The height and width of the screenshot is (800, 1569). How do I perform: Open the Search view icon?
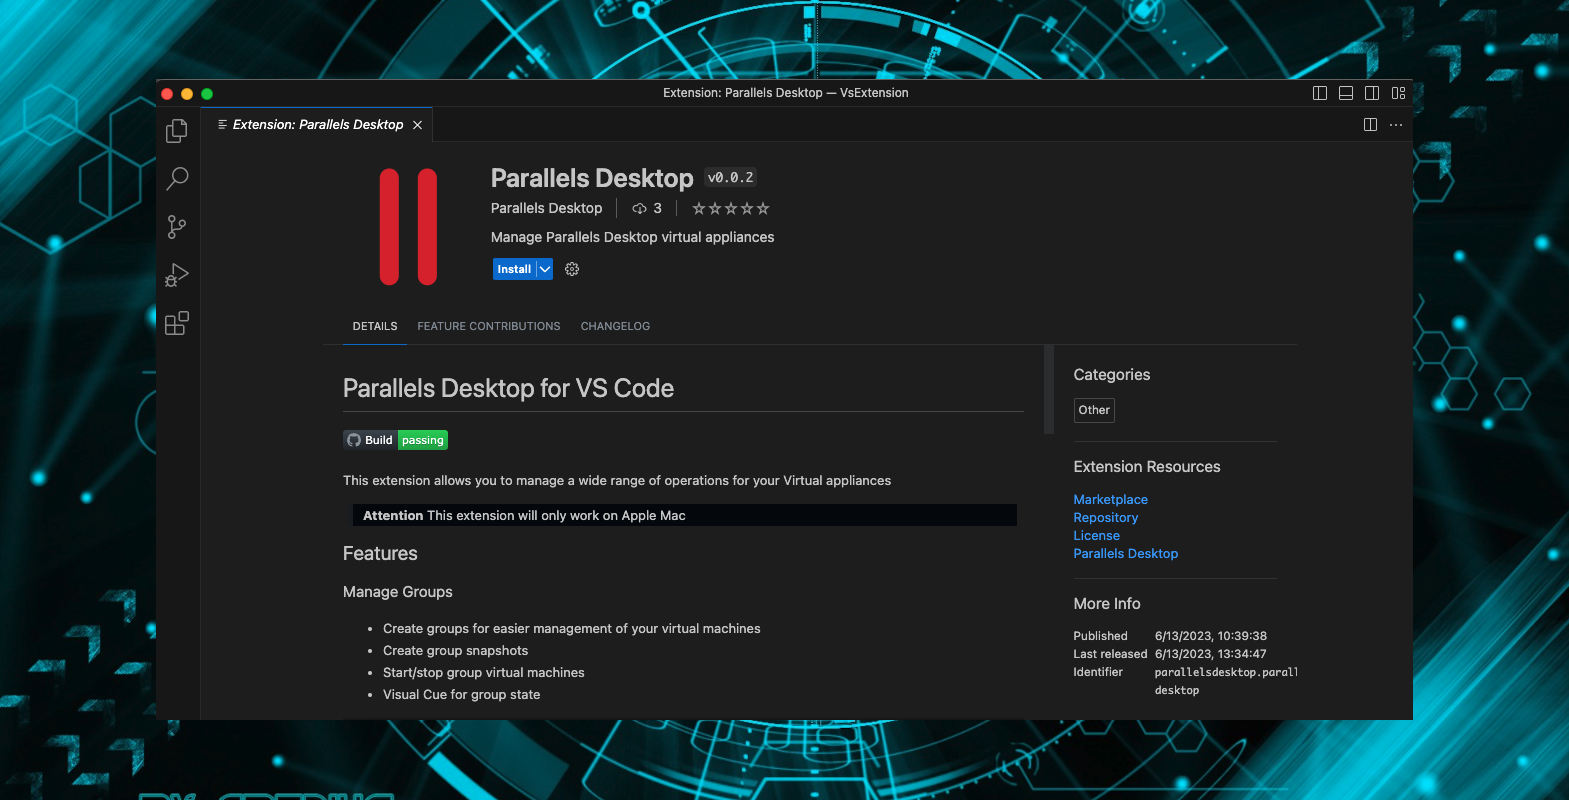[177, 179]
